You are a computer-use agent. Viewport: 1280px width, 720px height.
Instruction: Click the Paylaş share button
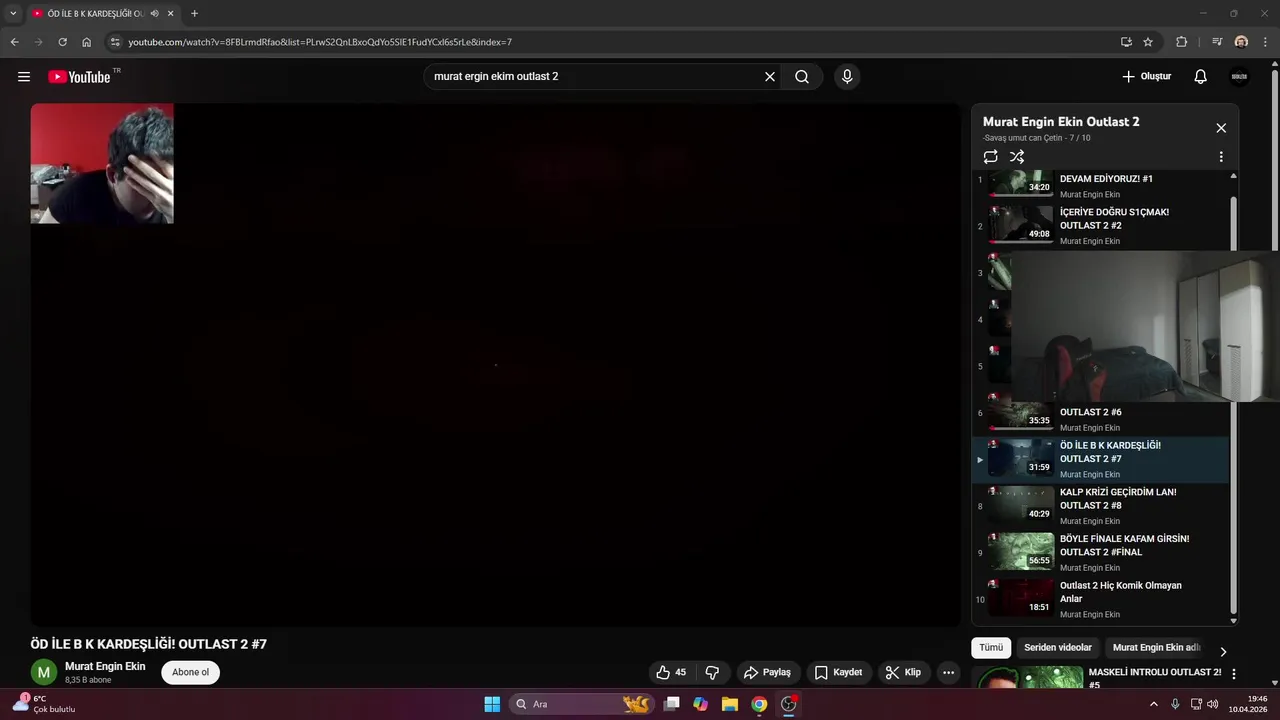tap(767, 673)
